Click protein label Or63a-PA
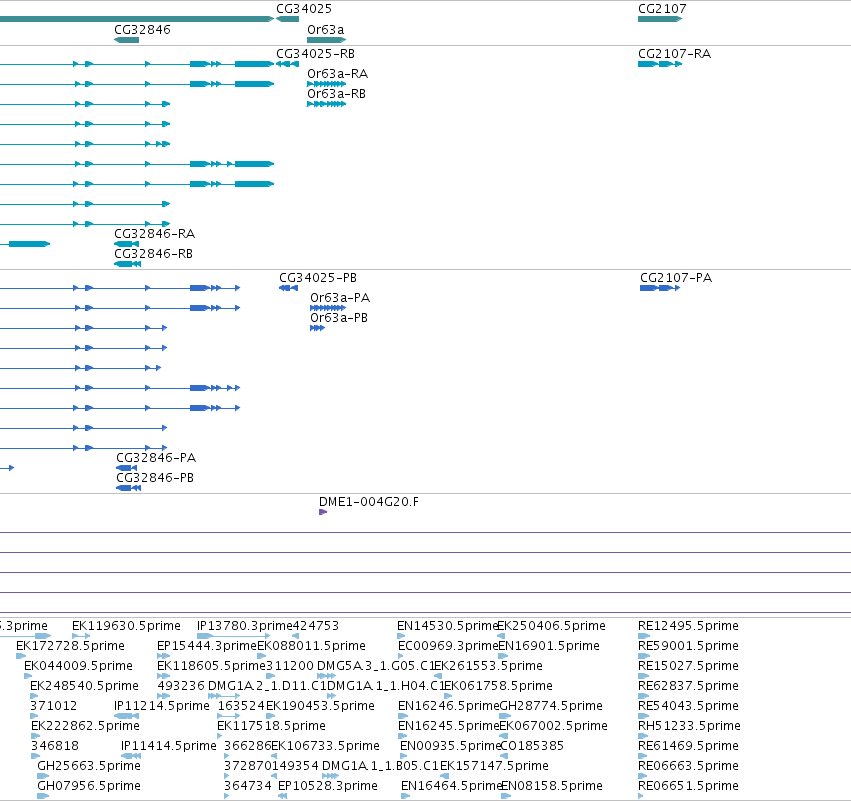This screenshot has width=851, height=801. click(340, 298)
